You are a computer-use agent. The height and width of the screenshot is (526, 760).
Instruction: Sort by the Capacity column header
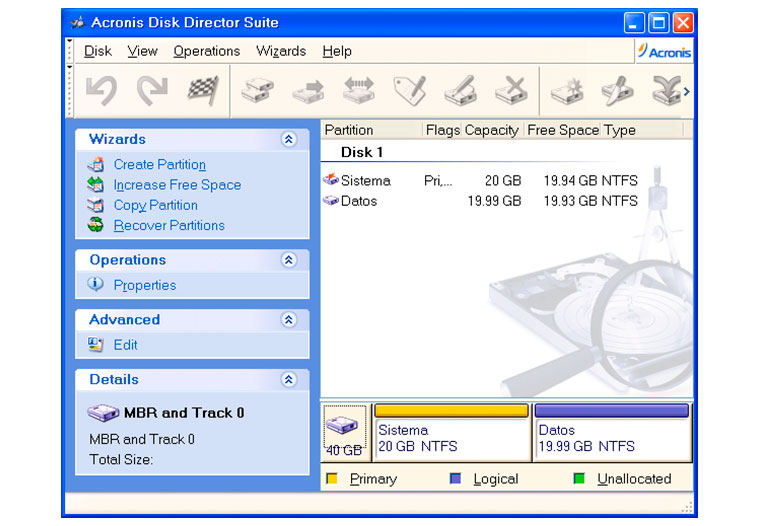pyautogui.click(x=492, y=130)
